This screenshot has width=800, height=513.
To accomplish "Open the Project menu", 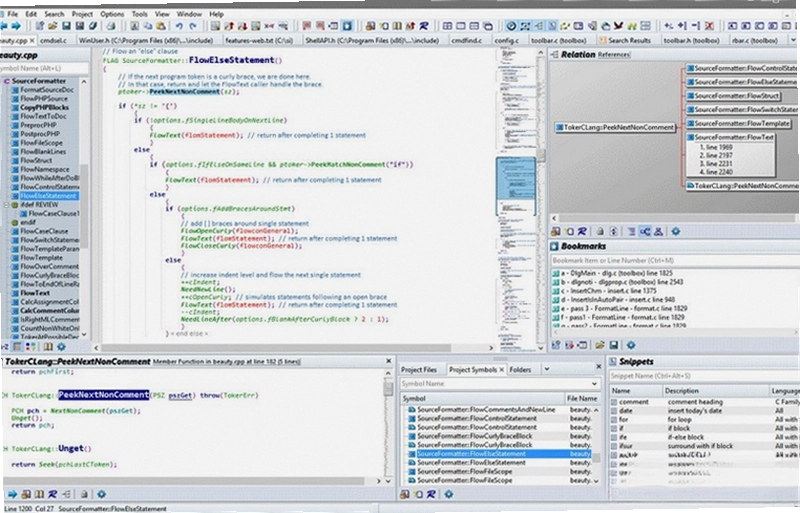I will point(82,14).
